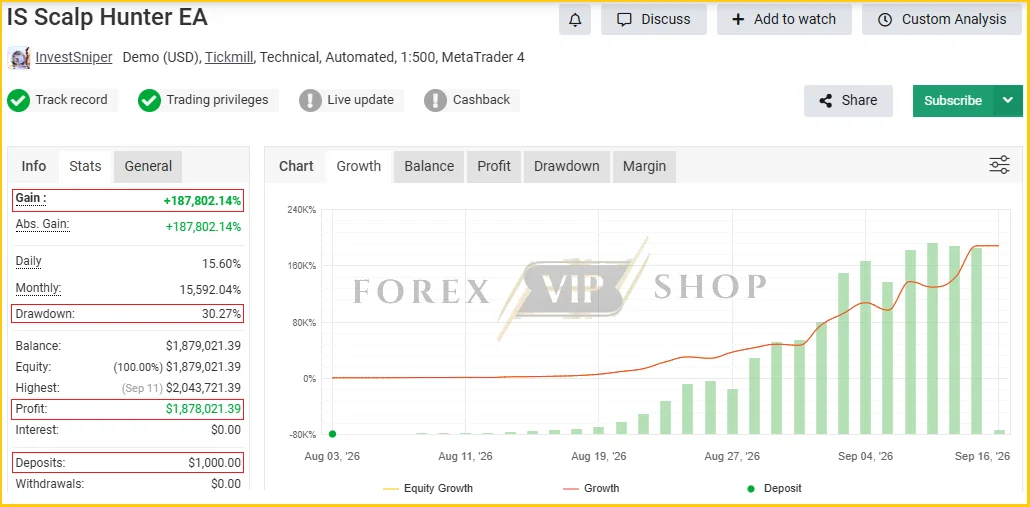Follow the Tickmill broker link
This screenshot has width=1030, height=507.
click(x=229, y=57)
